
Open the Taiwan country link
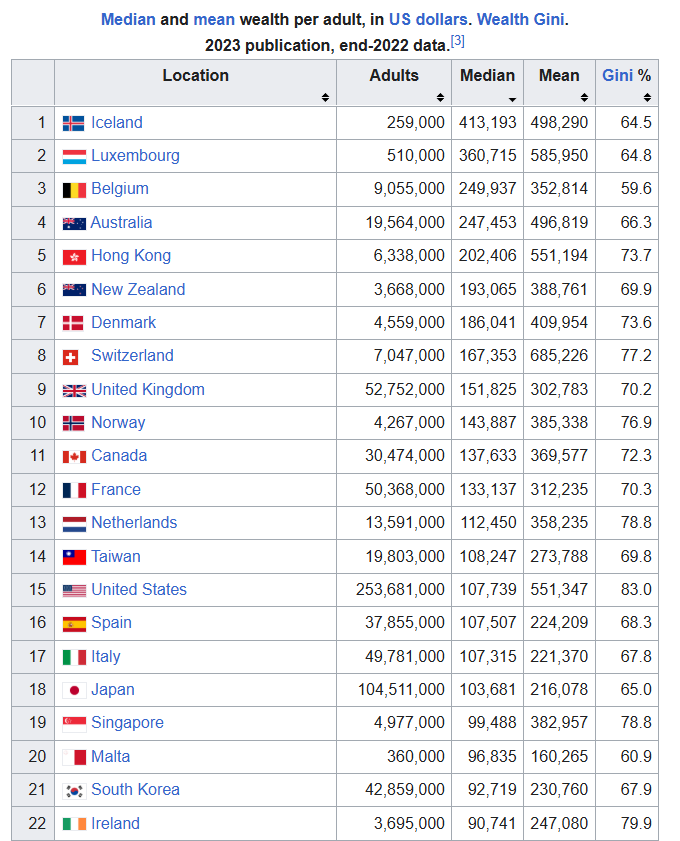pos(116,557)
